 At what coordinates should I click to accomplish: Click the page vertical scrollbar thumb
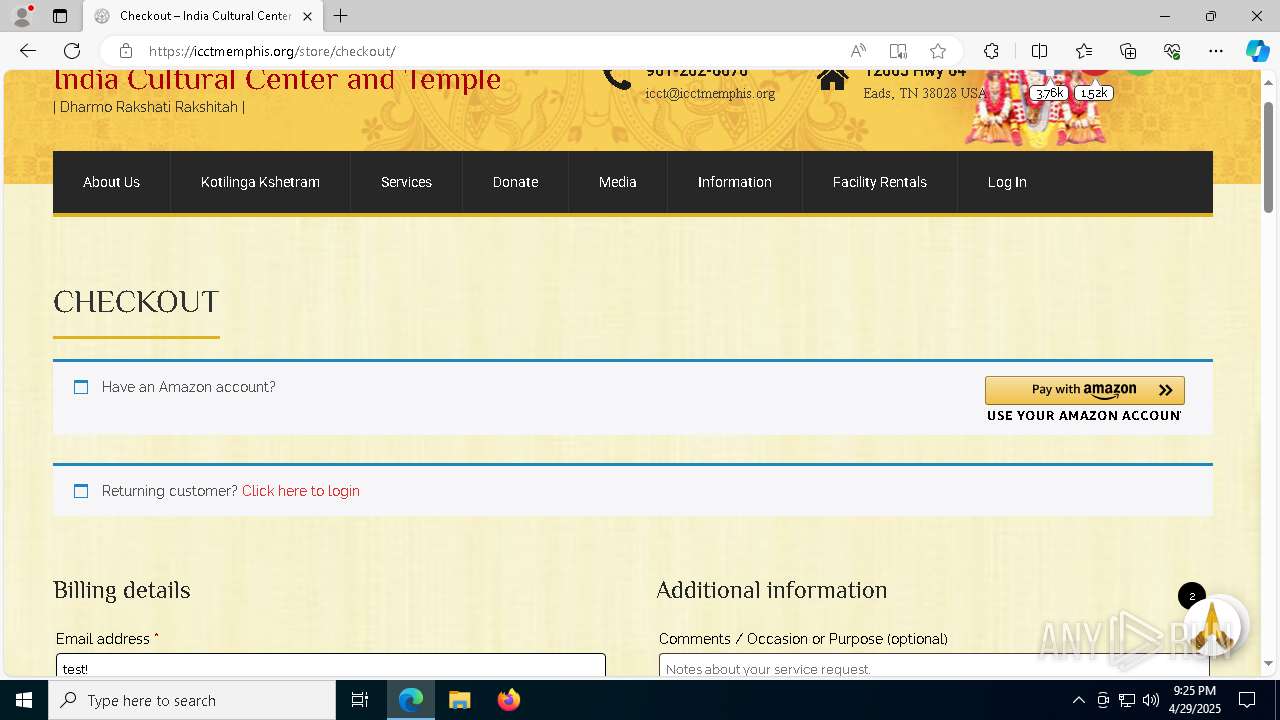1269,157
